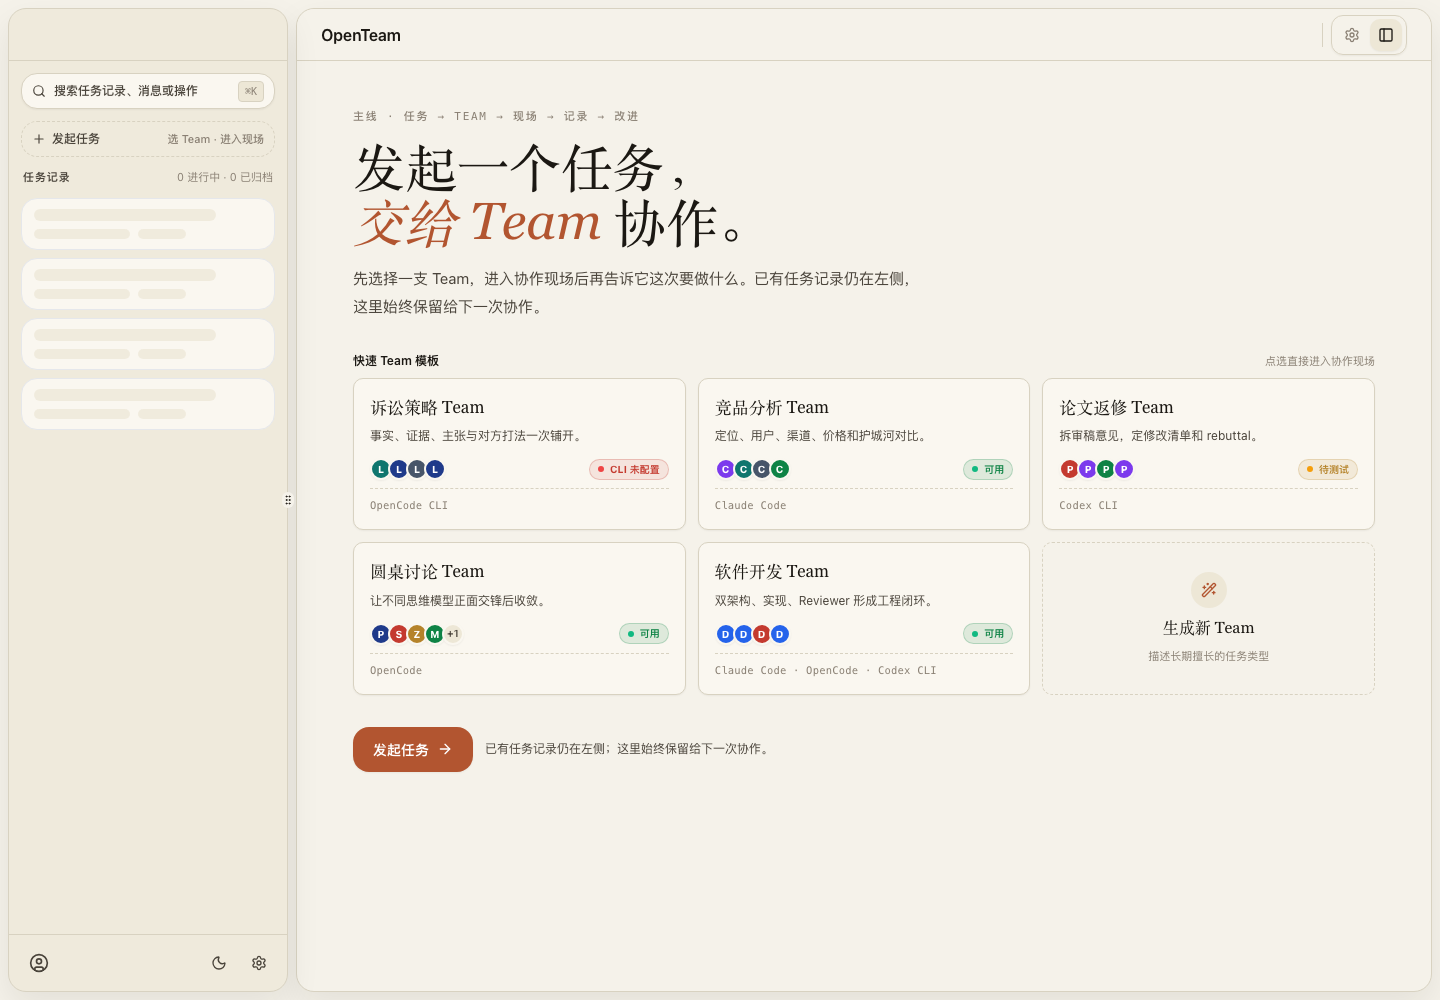Click first L avatar on 诉讼策略 card

(x=381, y=469)
